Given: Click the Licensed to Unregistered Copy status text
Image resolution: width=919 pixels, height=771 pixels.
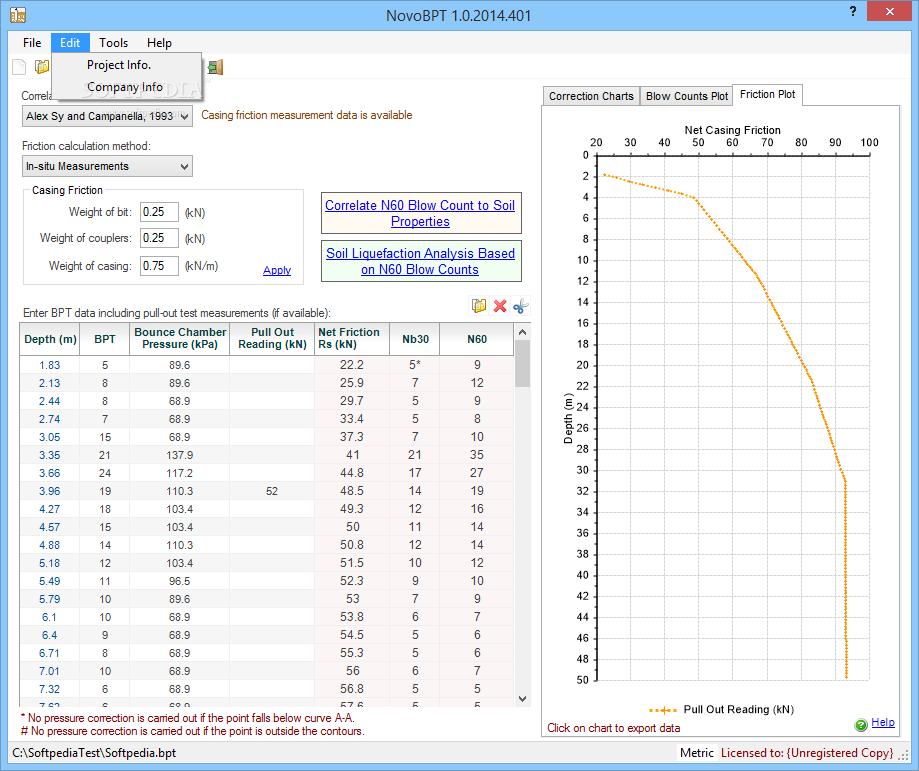Looking at the screenshot, I should coord(807,753).
